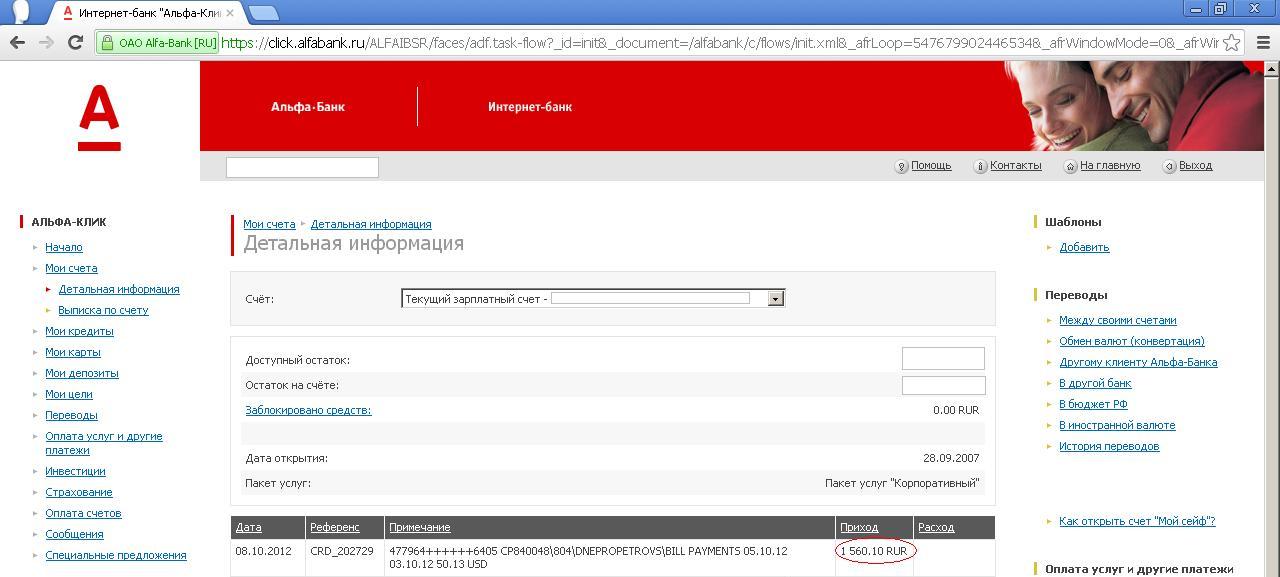Log out via Выход link

[x=1195, y=166]
